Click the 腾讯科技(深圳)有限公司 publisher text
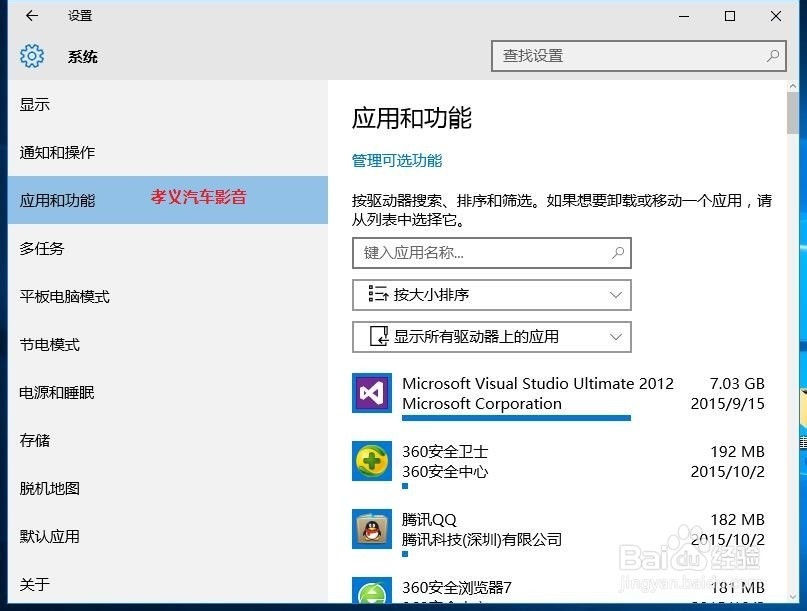The height and width of the screenshot is (611, 807). pyautogui.click(x=482, y=539)
